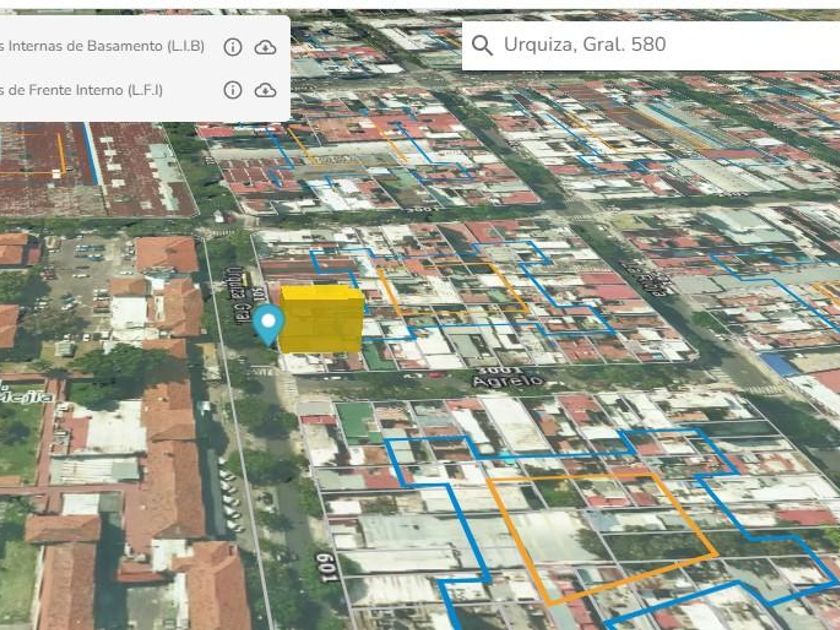The image size is (840, 630).
Task: Download the Basamento (L.I.B) layer
Action: point(265,47)
